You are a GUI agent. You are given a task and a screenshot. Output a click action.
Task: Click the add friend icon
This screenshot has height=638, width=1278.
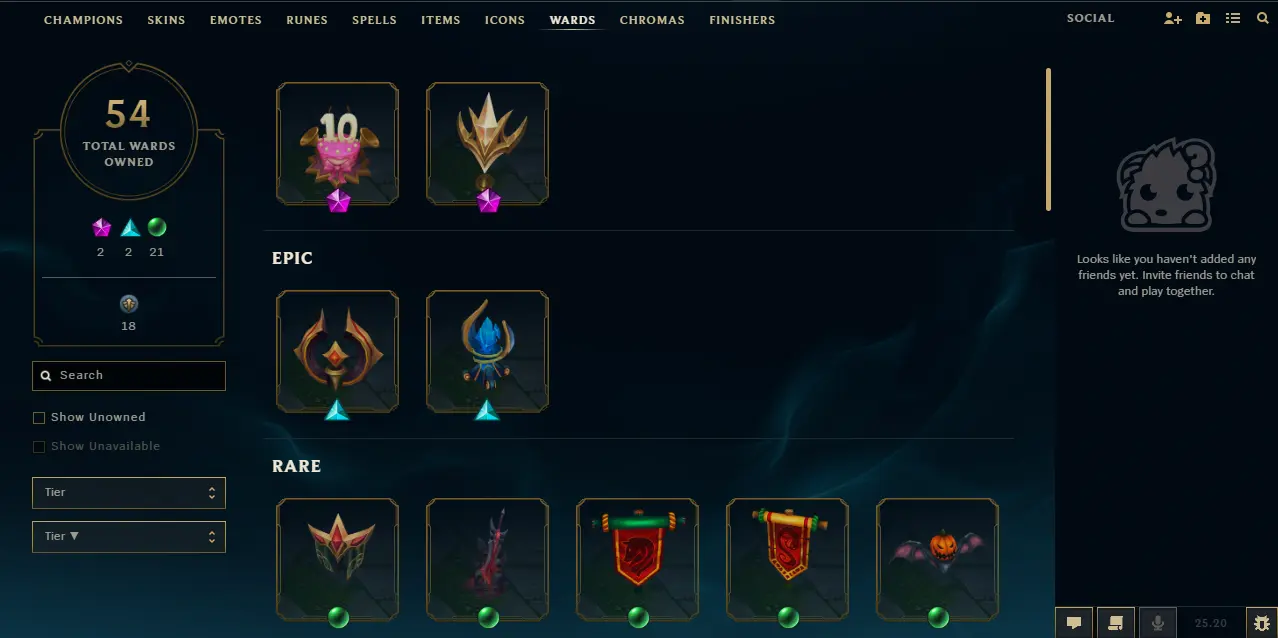pos(1173,18)
